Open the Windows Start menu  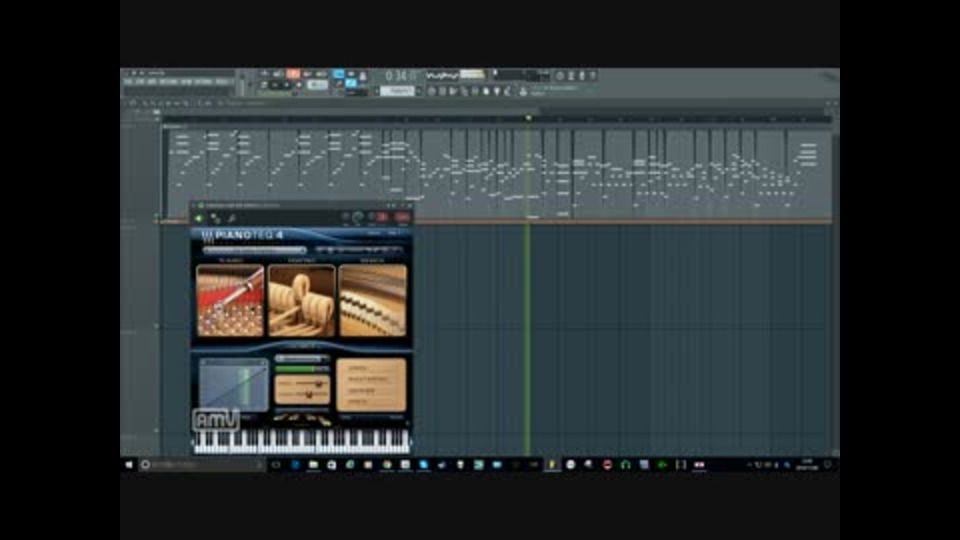click(x=129, y=465)
